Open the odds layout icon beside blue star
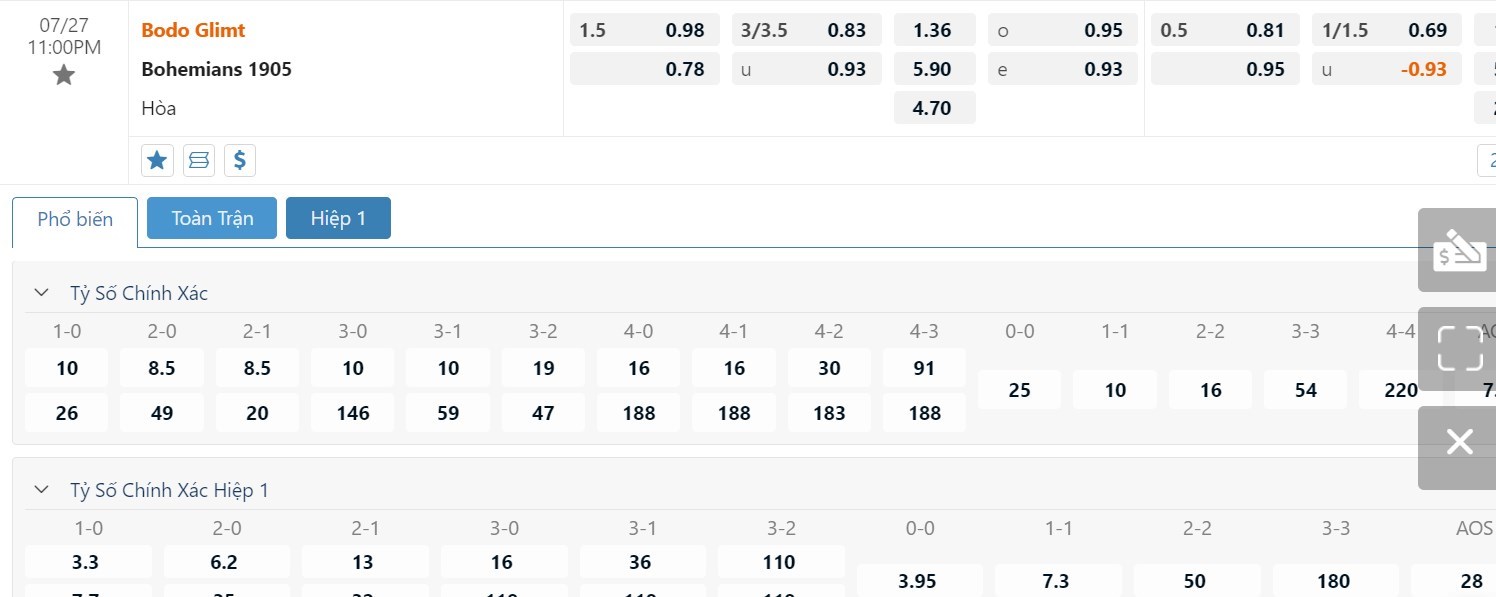Screen dimensions: 1496x597 (199, 160)
